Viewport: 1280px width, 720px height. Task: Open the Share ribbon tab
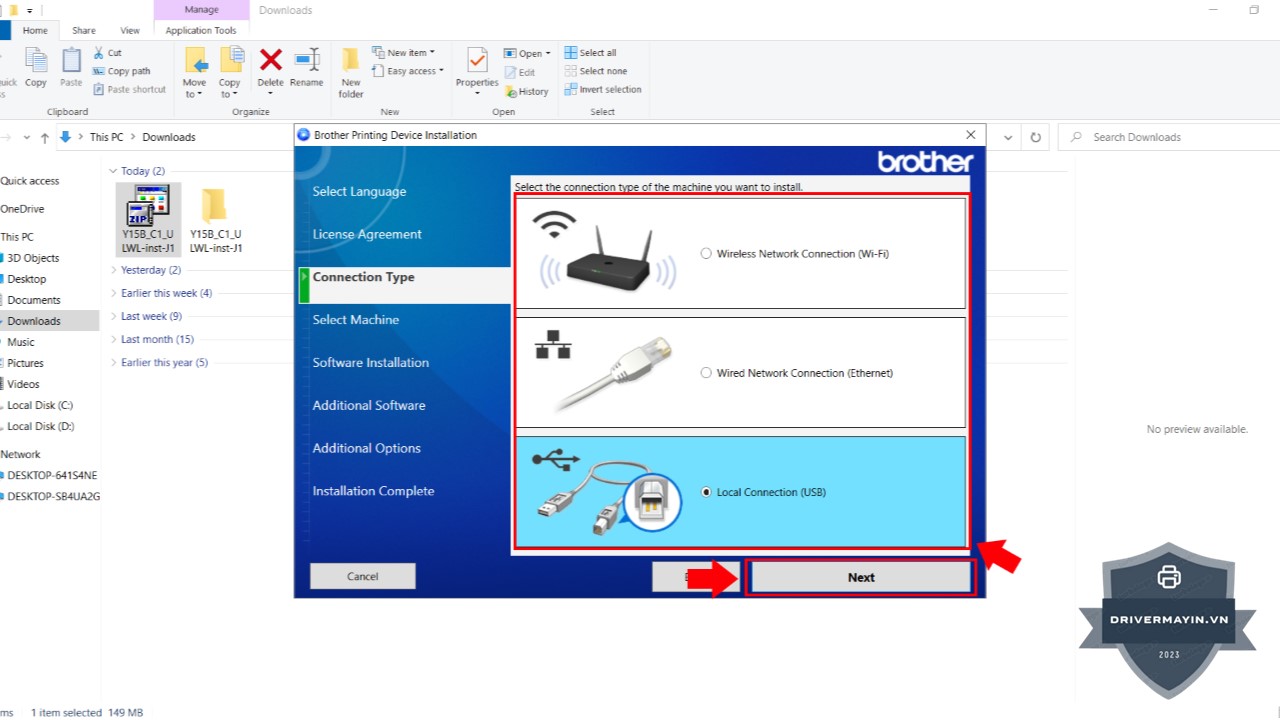point(84,31)
